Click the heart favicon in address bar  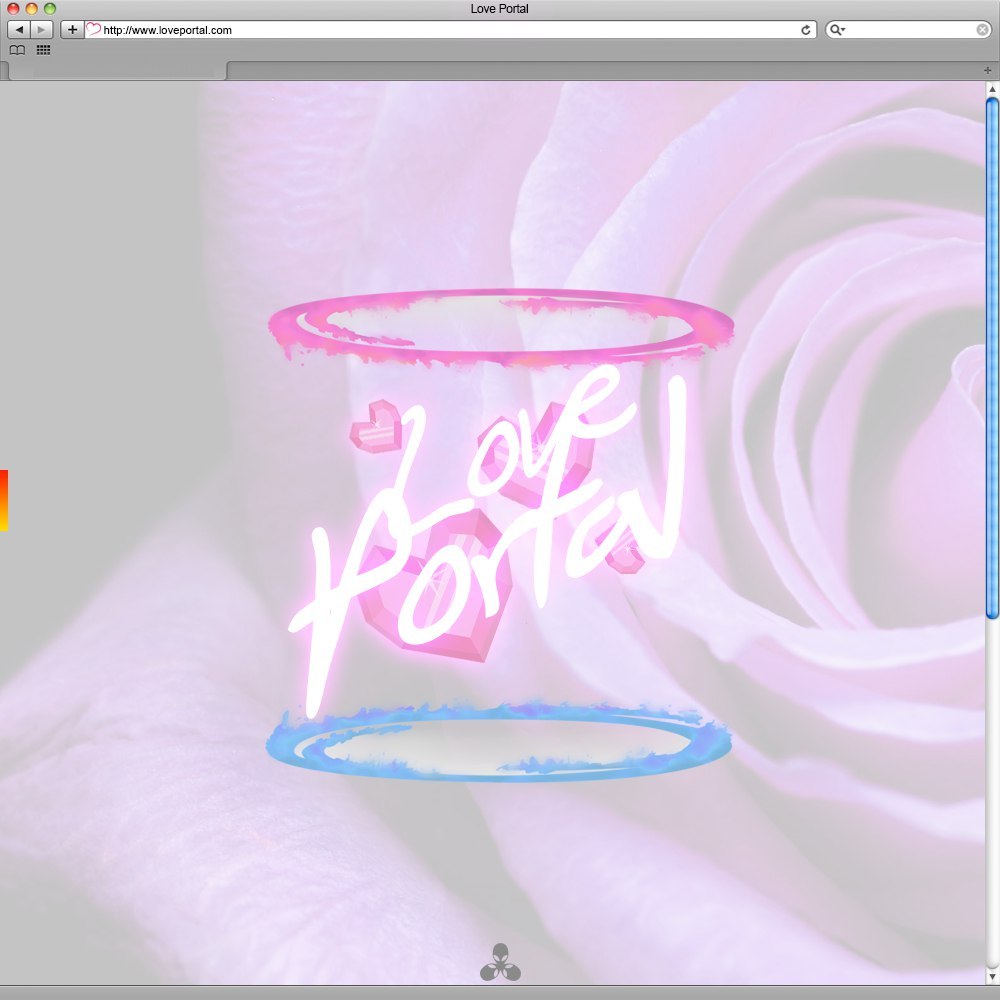(x=94, y=30)
